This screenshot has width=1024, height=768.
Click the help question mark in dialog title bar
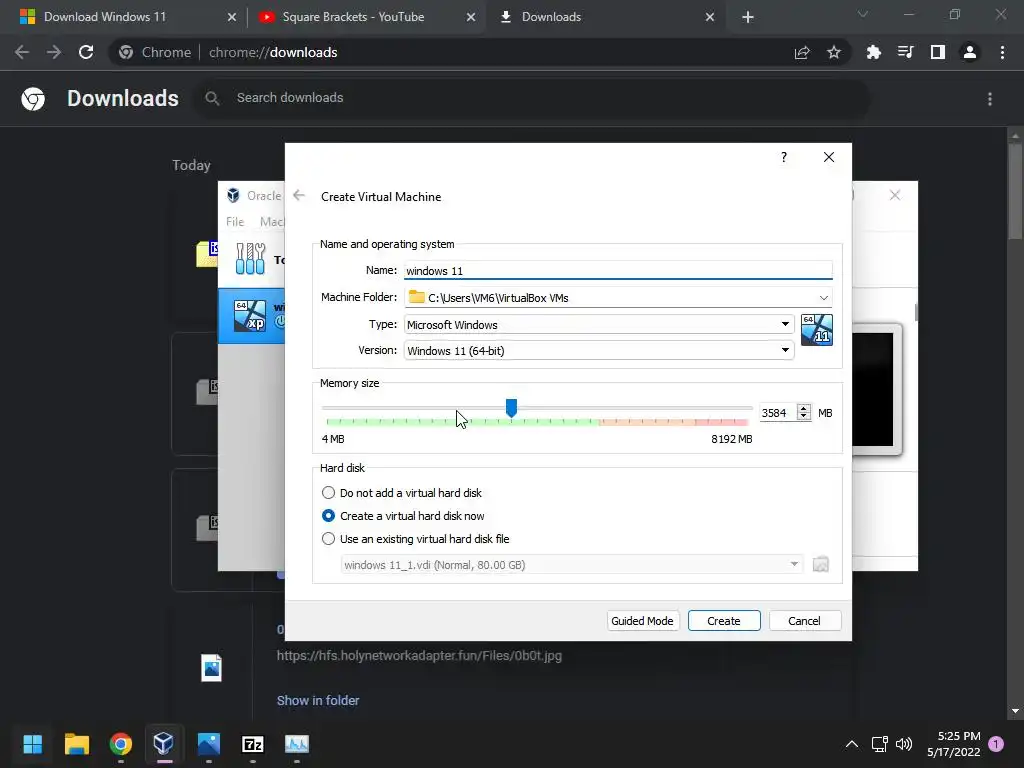click(784, 157)
